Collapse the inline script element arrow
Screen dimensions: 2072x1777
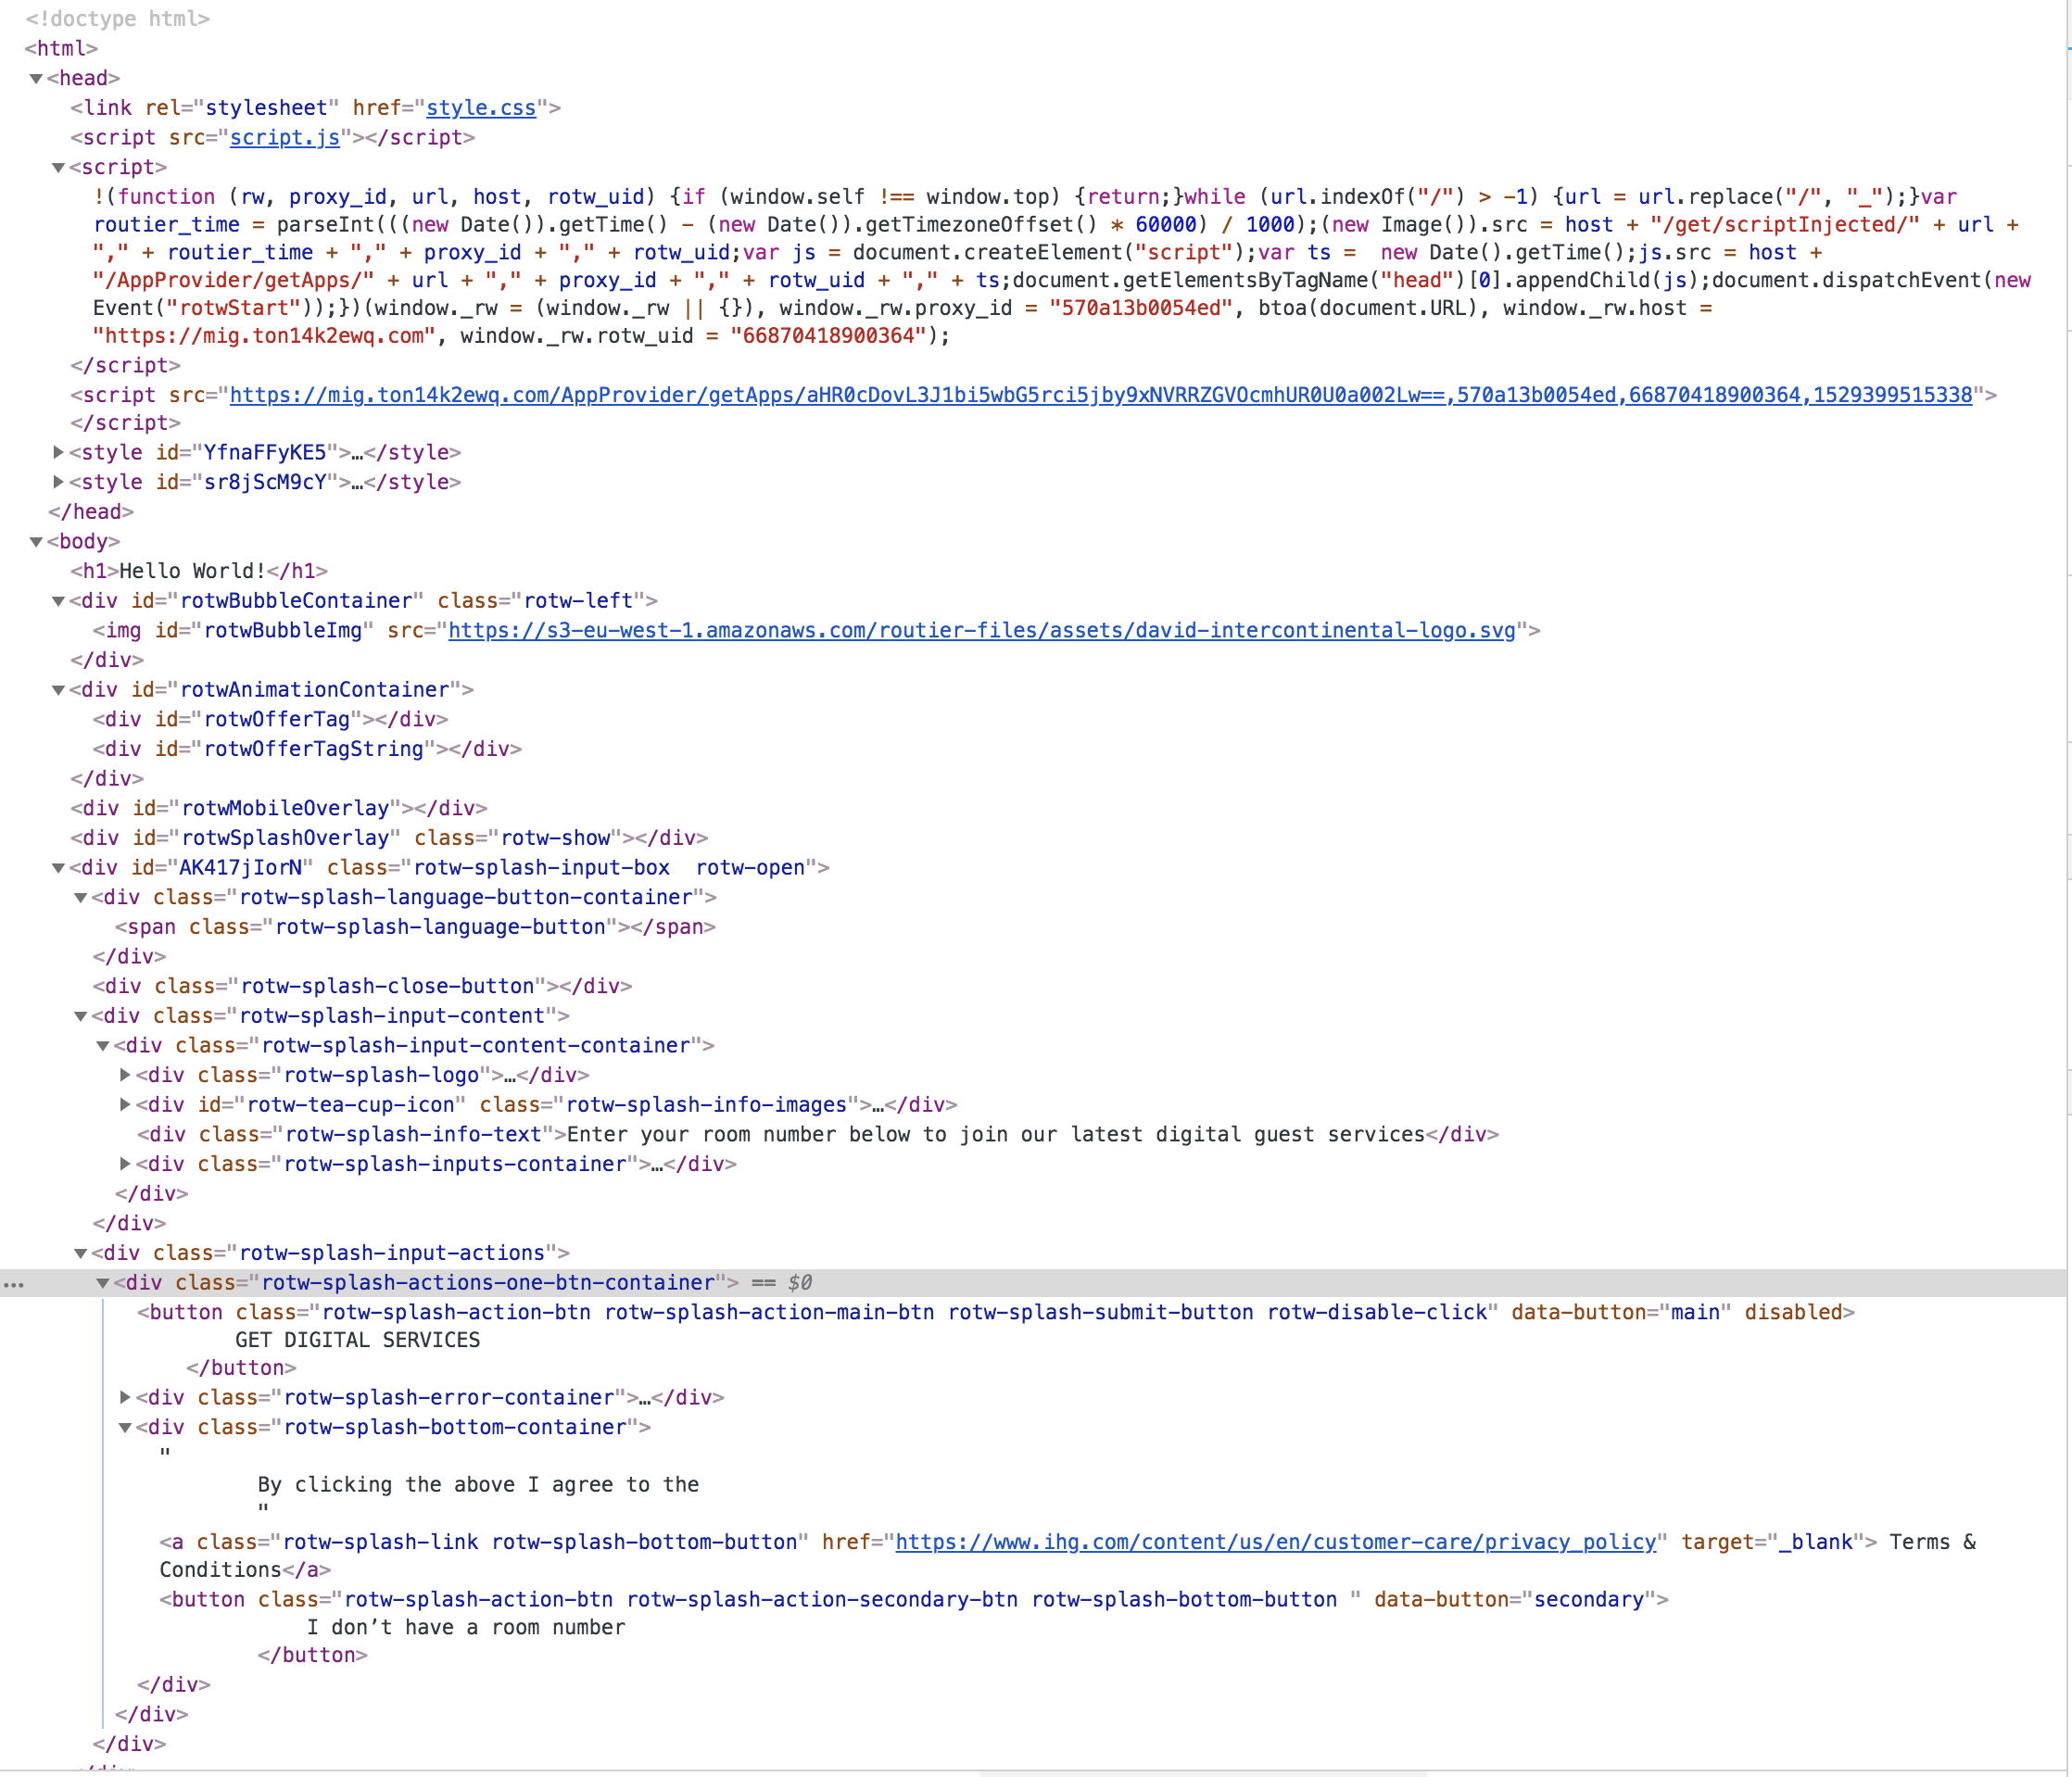(59, 167)
